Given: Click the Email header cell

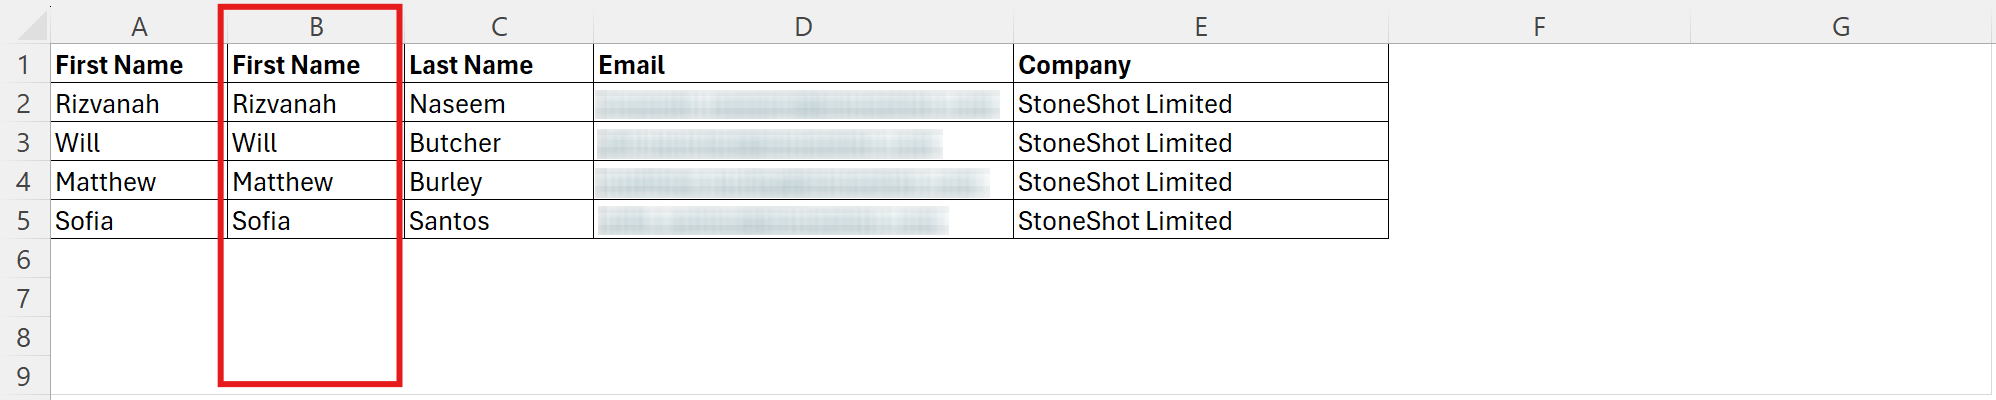Looking at the screenshot, I should pyautogui.click(x=803, y=65).
